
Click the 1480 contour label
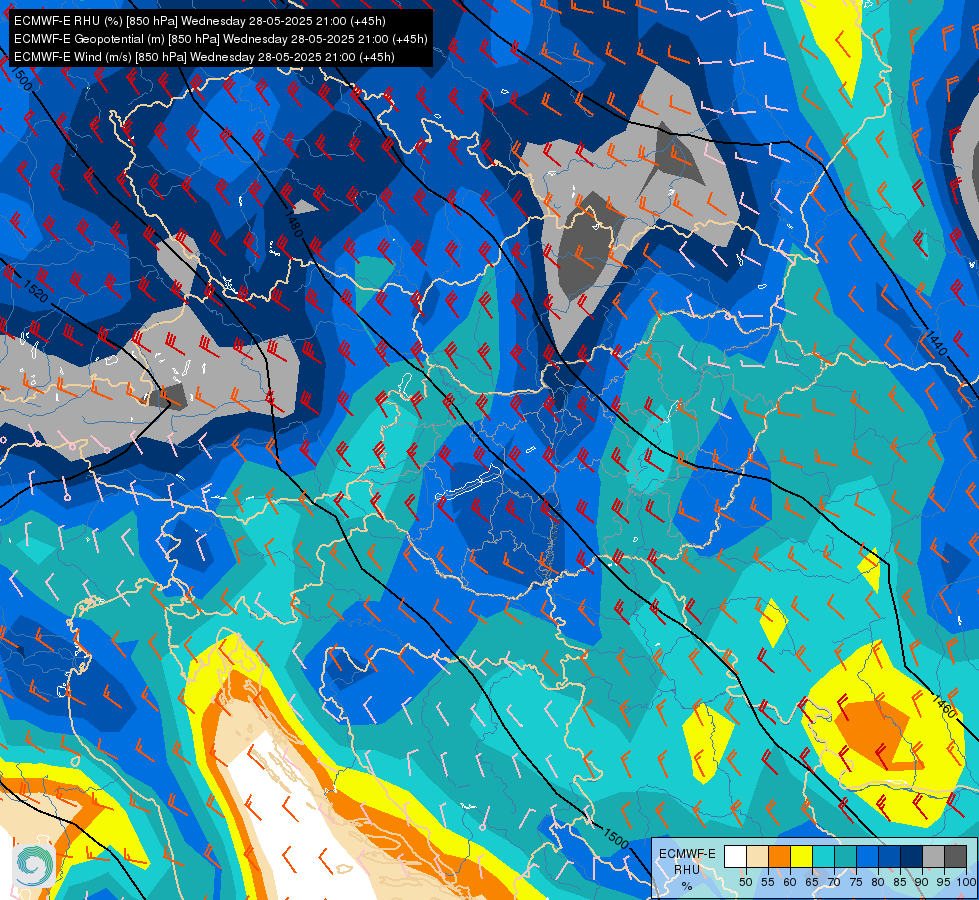click(x=293, y=225)
